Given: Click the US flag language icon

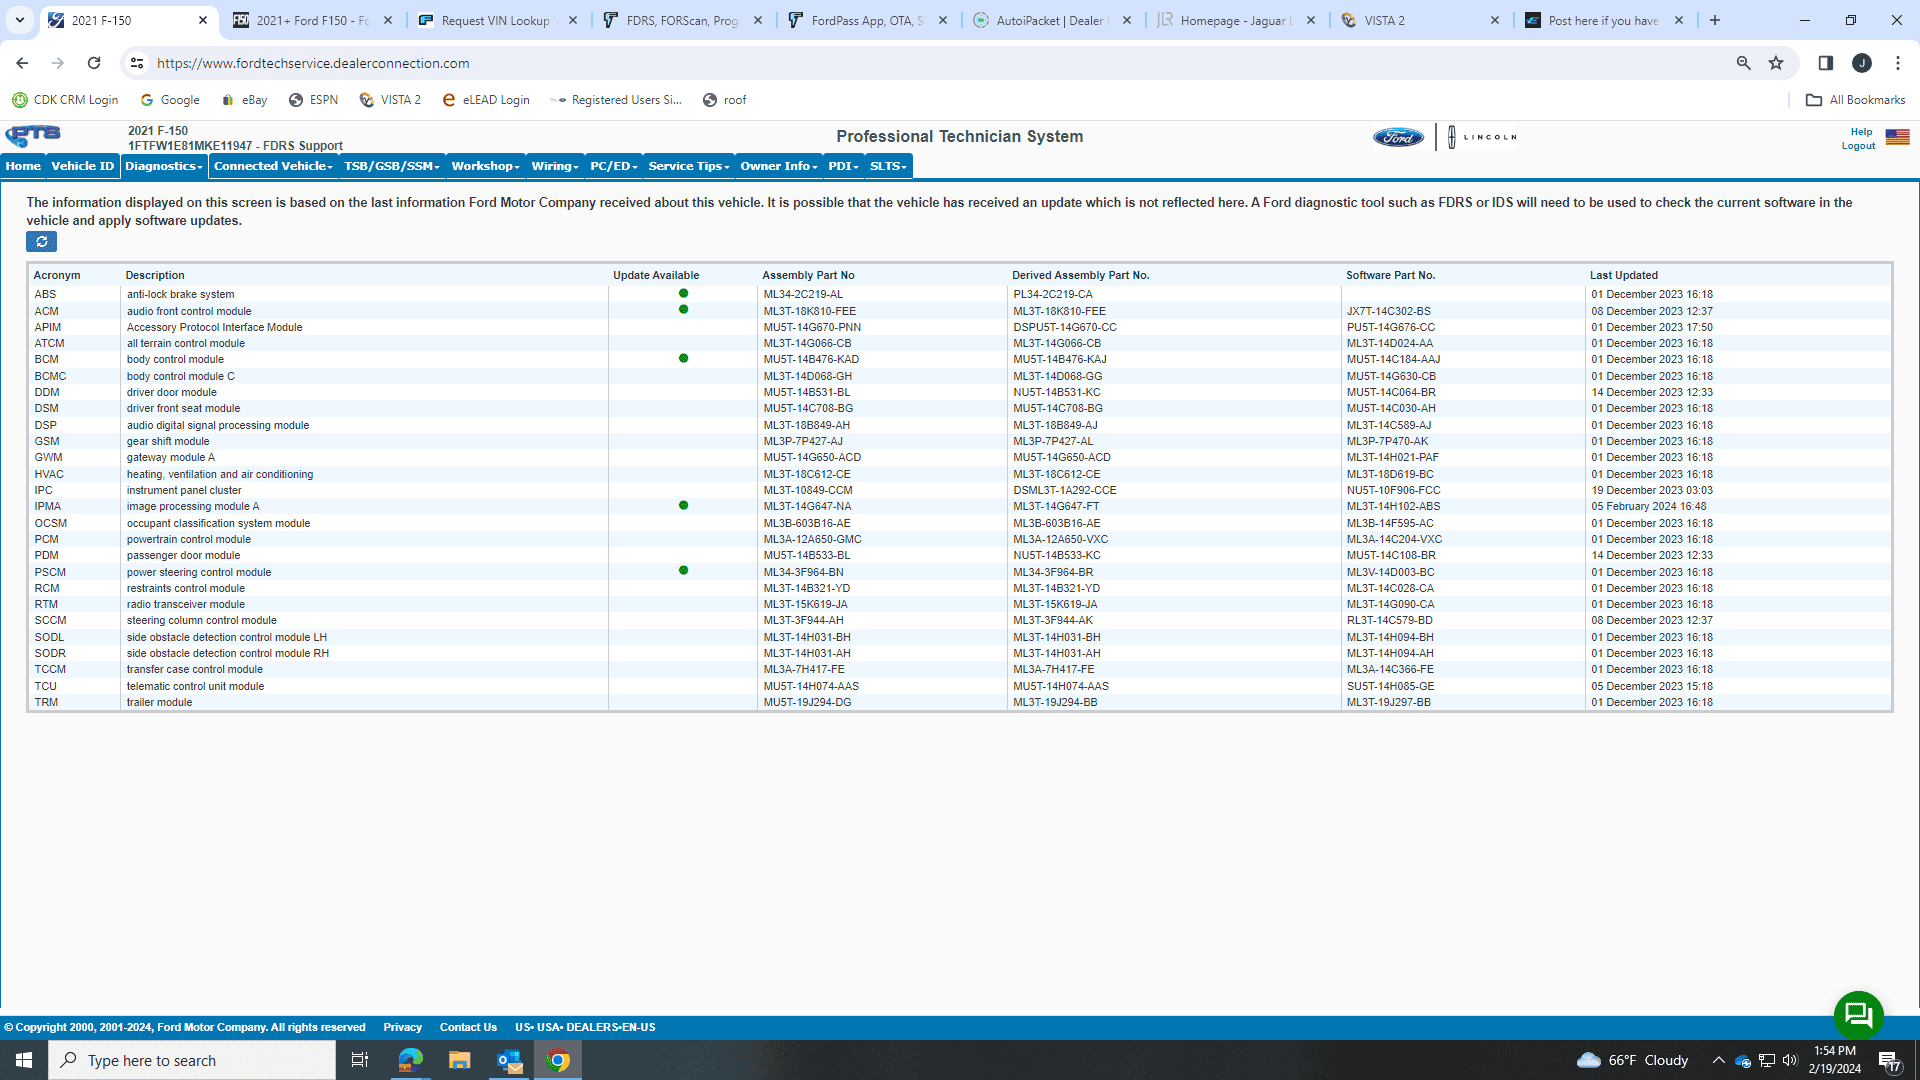Looking at the screenshot, I should 1897,137.
